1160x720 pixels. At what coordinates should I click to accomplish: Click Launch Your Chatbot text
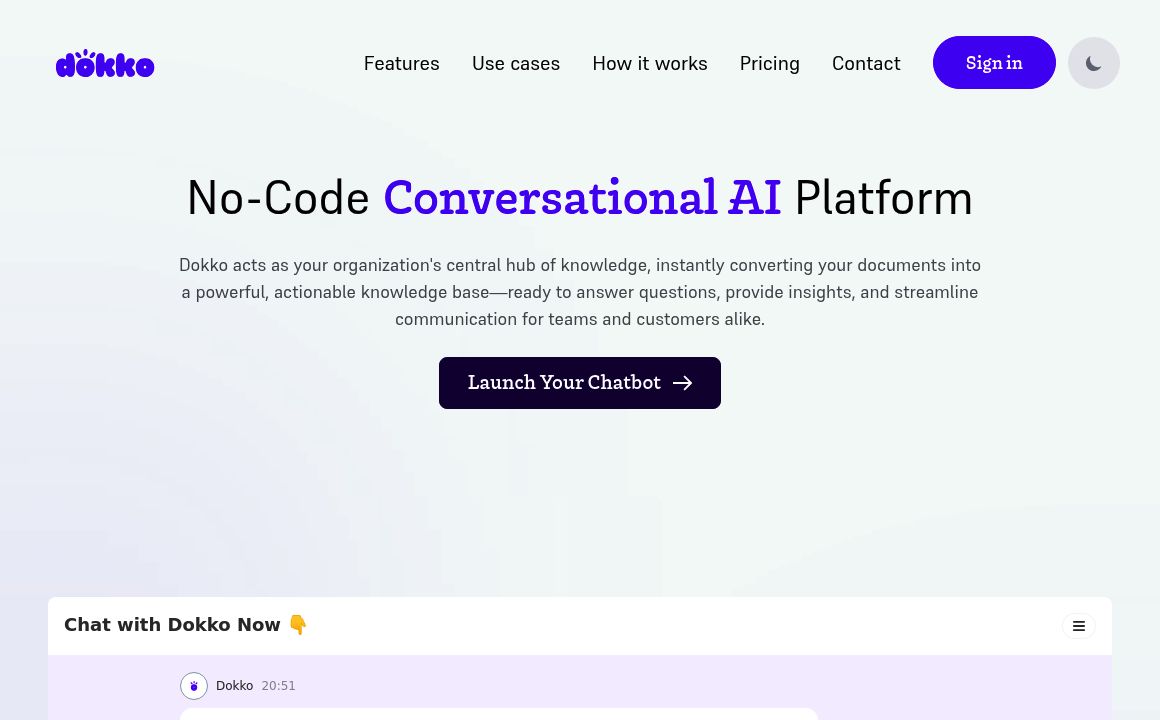(x=564, y=383)
